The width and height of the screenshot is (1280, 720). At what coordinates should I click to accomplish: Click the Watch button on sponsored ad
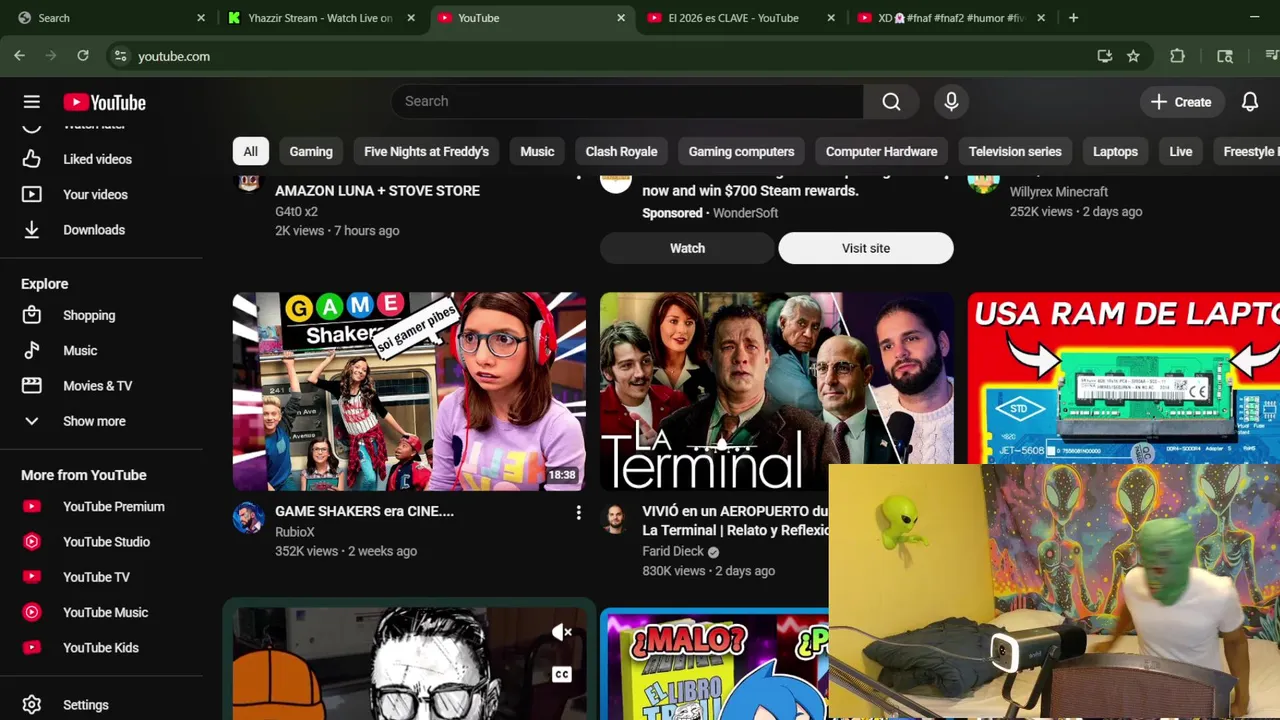click(x=687, y=248)
